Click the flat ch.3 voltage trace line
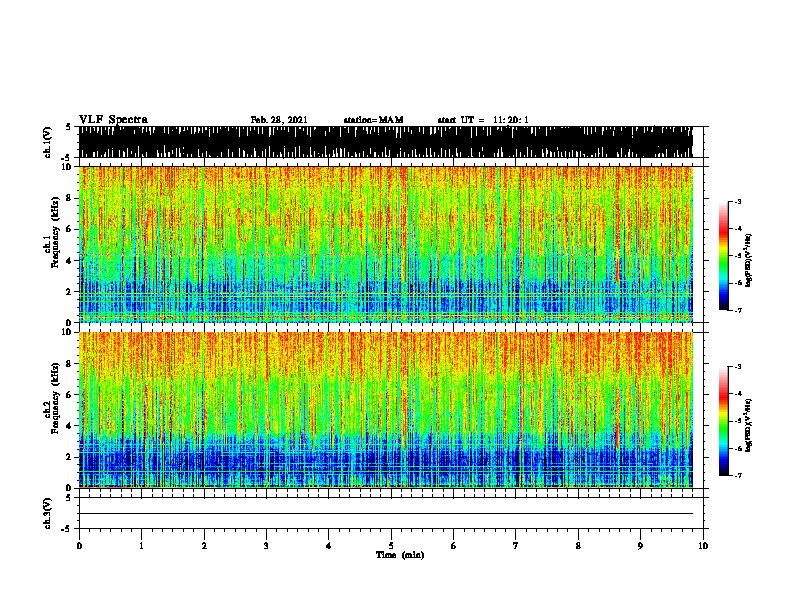Screen dimensions: 792x612 385,514
